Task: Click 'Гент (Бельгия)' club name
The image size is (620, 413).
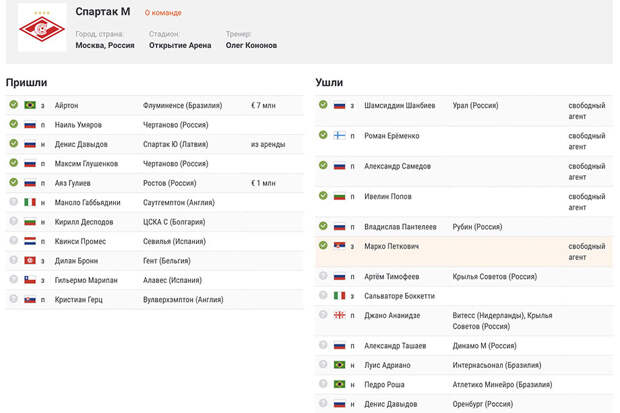Action: pyautogui.click(x=166, y=261)
